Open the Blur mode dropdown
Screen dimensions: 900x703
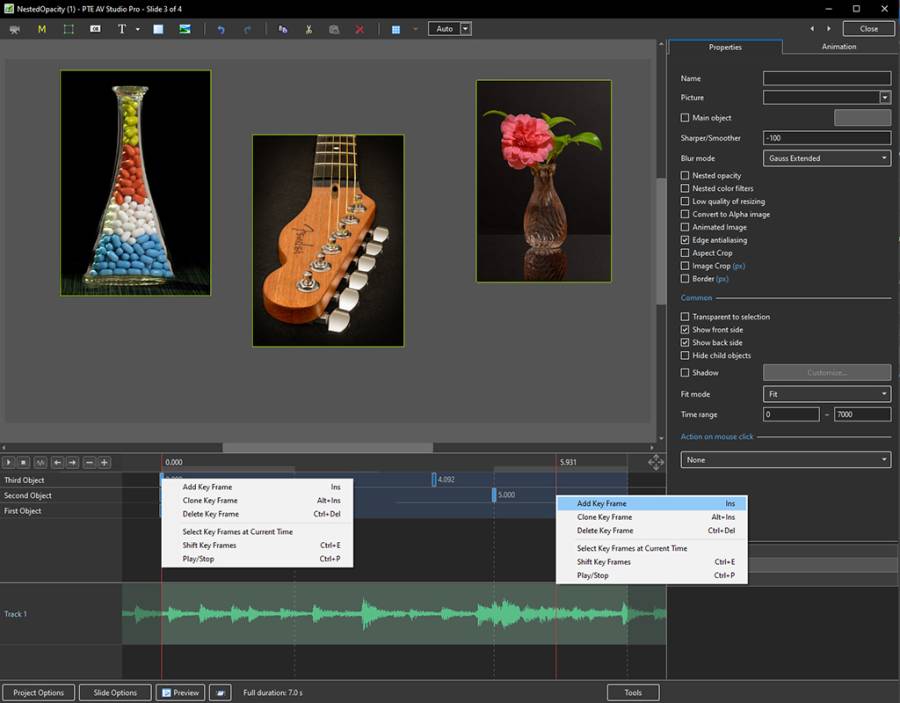826,158
